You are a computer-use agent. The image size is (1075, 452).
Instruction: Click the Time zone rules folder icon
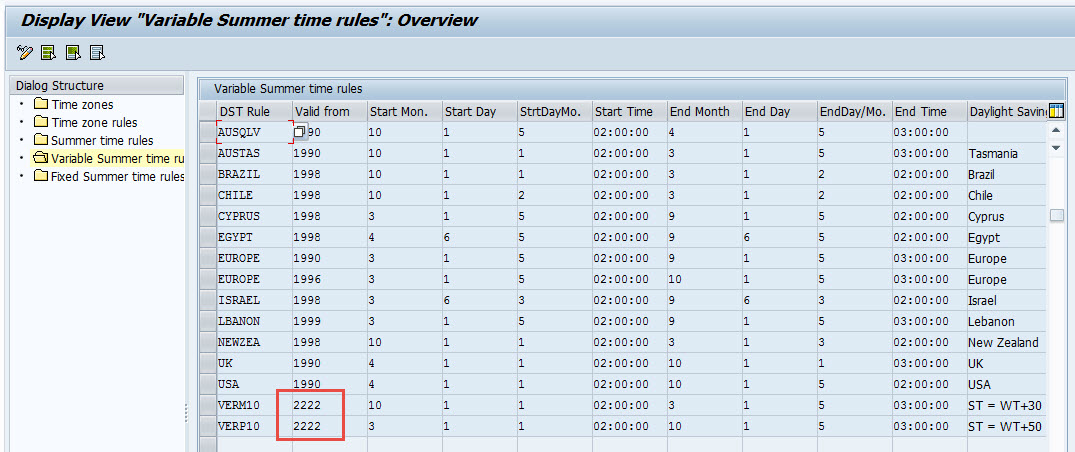pos(41,122)
